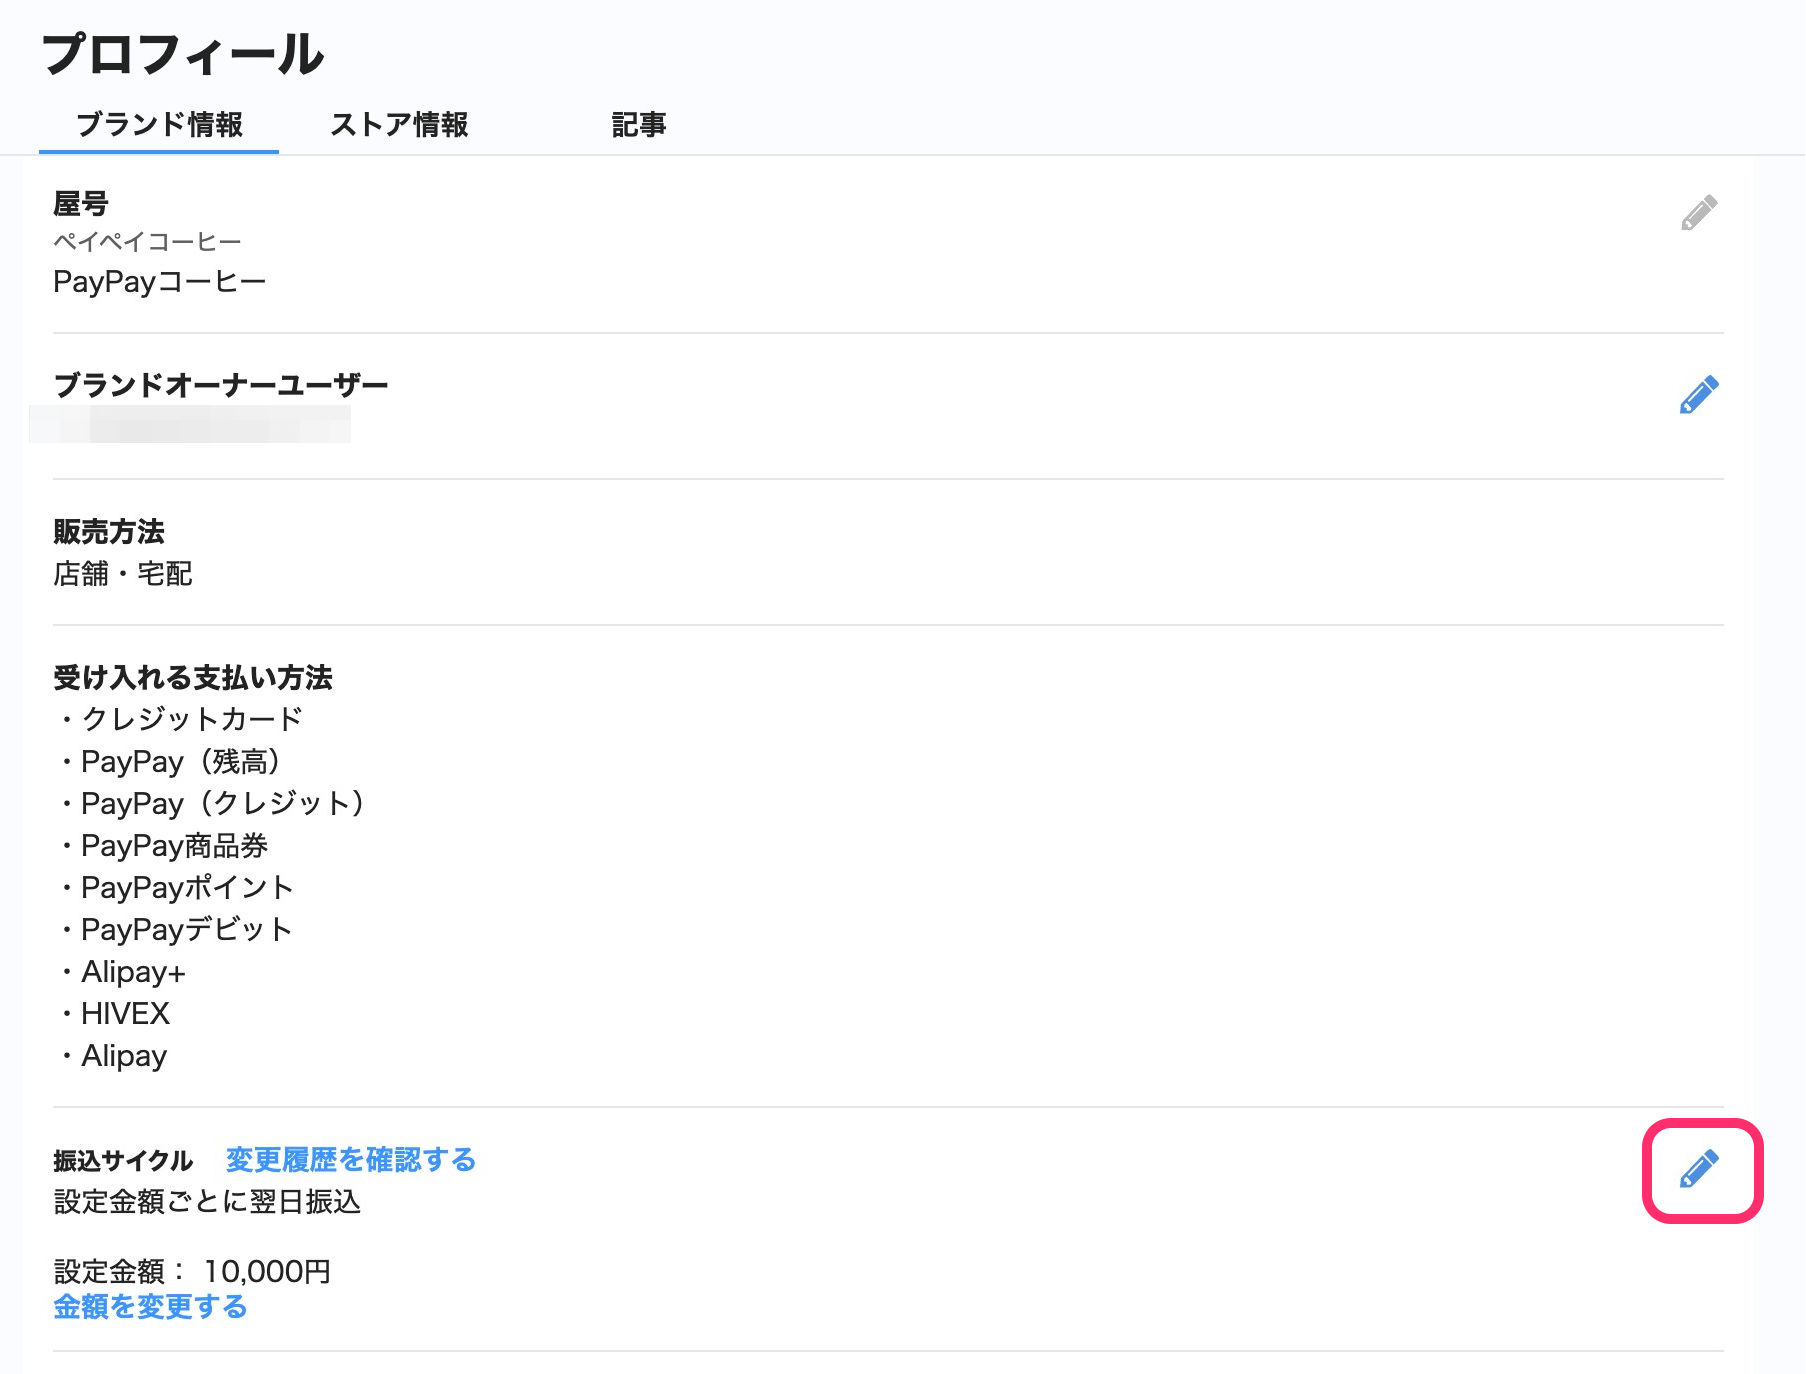Click the PayPayコーヒー brand name text
Screen dimensions: 1806x1374
(159, 282)
